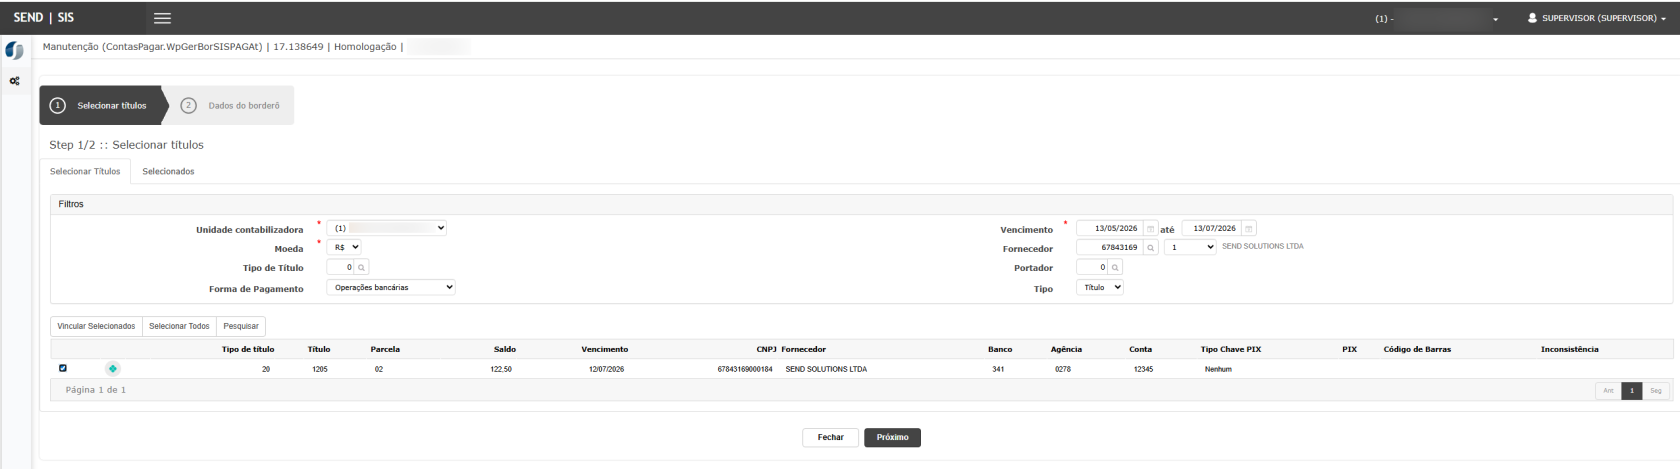
Task: Click the Código de Barras column header
Action: click(1417, 349)
